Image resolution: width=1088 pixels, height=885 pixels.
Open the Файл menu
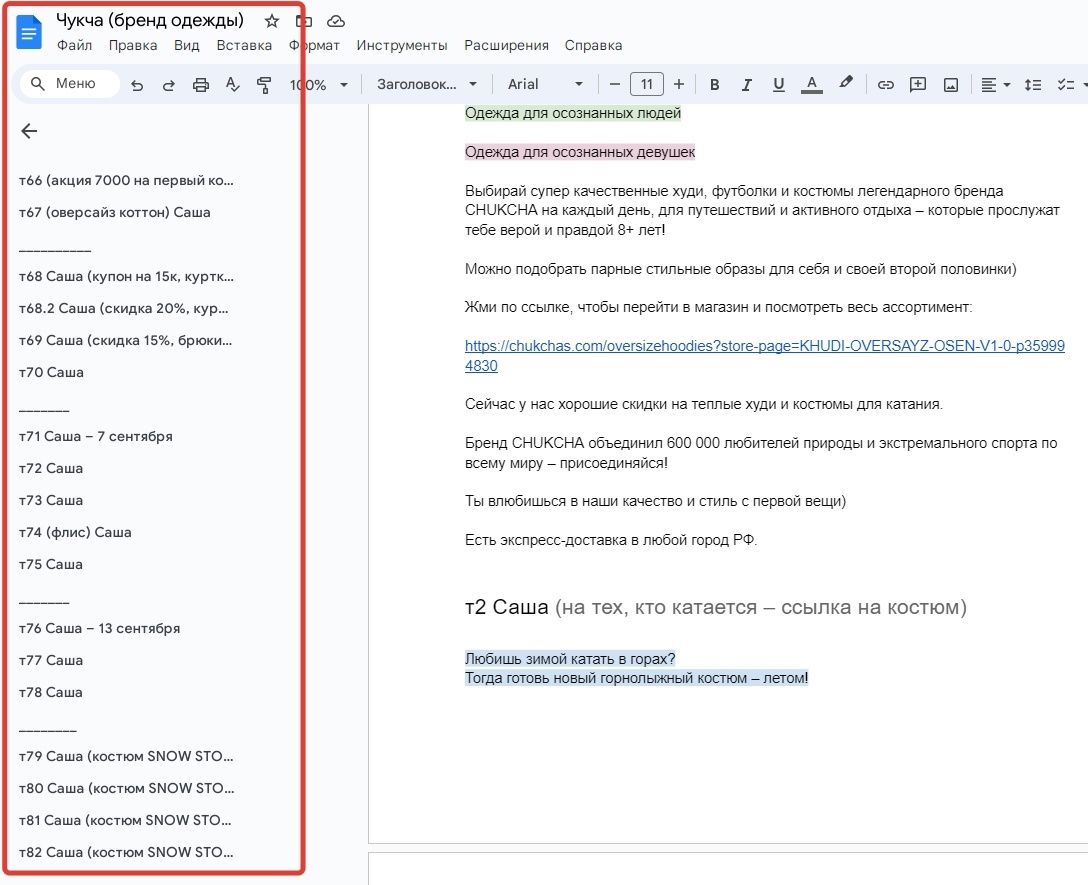coord(74,45)
